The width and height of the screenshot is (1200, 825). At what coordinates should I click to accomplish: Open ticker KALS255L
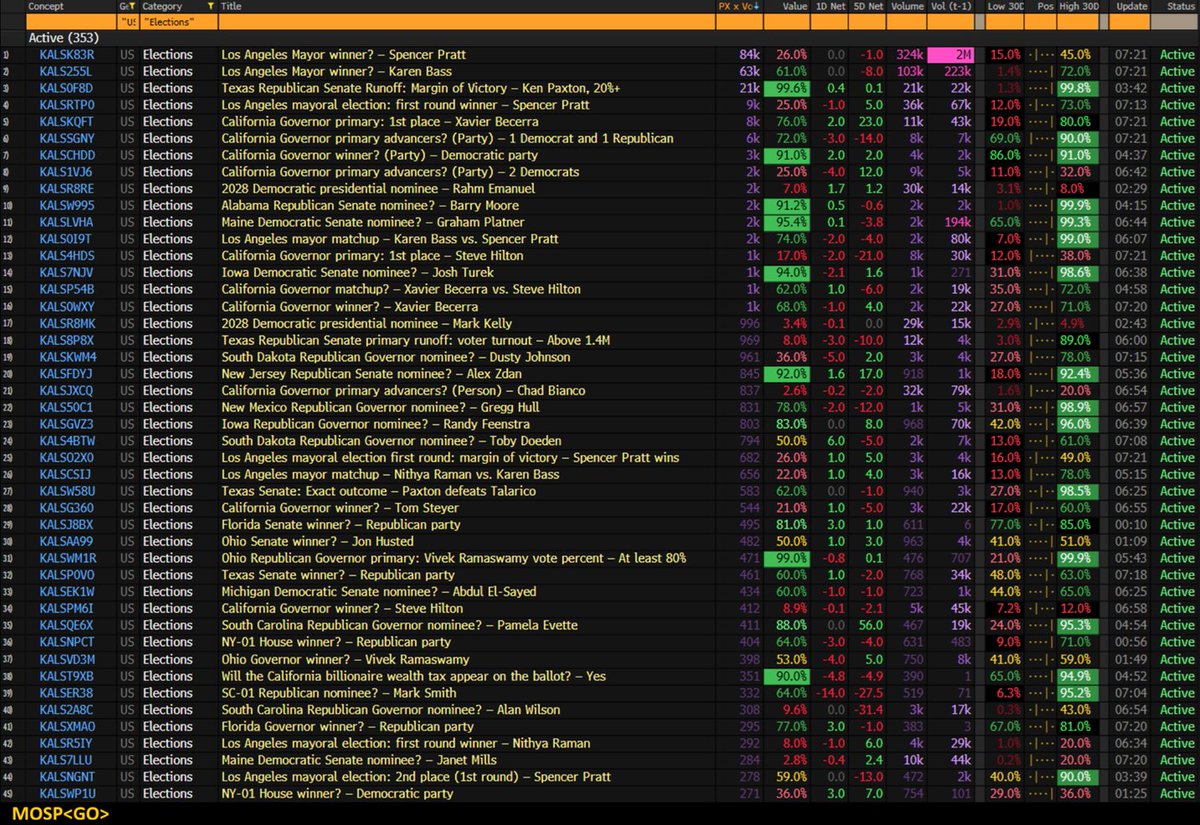(66, 71)
